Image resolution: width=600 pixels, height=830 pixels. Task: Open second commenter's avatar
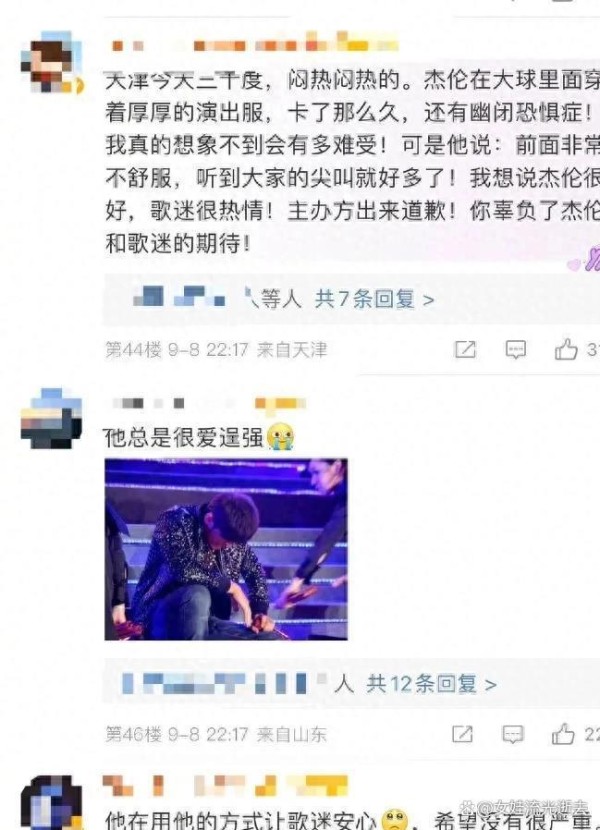click(51, 418)
